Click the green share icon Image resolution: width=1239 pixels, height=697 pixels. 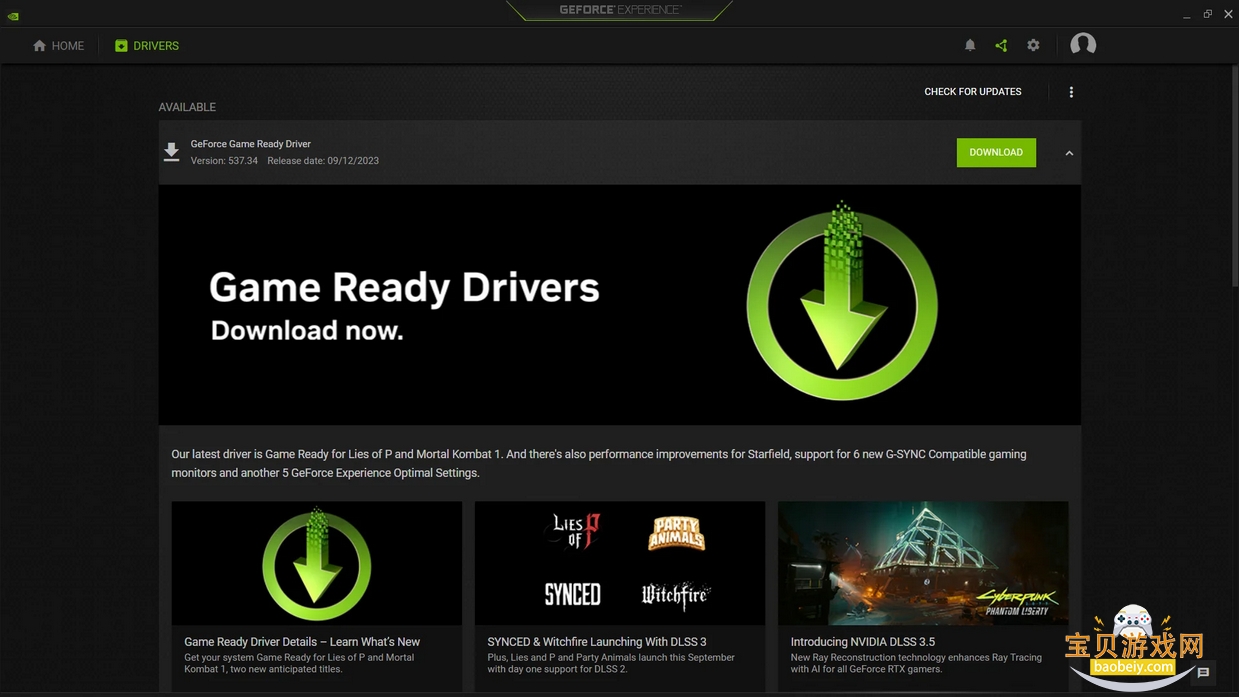1001,45
